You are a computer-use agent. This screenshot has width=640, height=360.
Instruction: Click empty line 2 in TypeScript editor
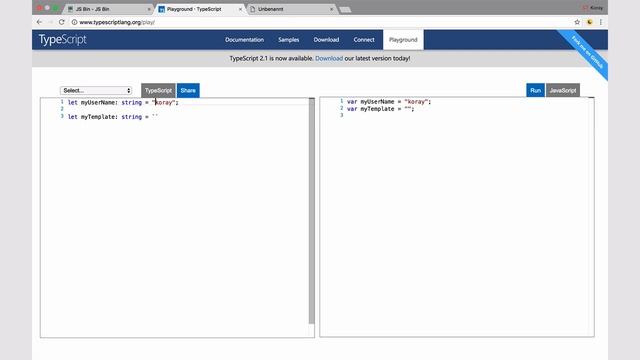pos(188,109)
